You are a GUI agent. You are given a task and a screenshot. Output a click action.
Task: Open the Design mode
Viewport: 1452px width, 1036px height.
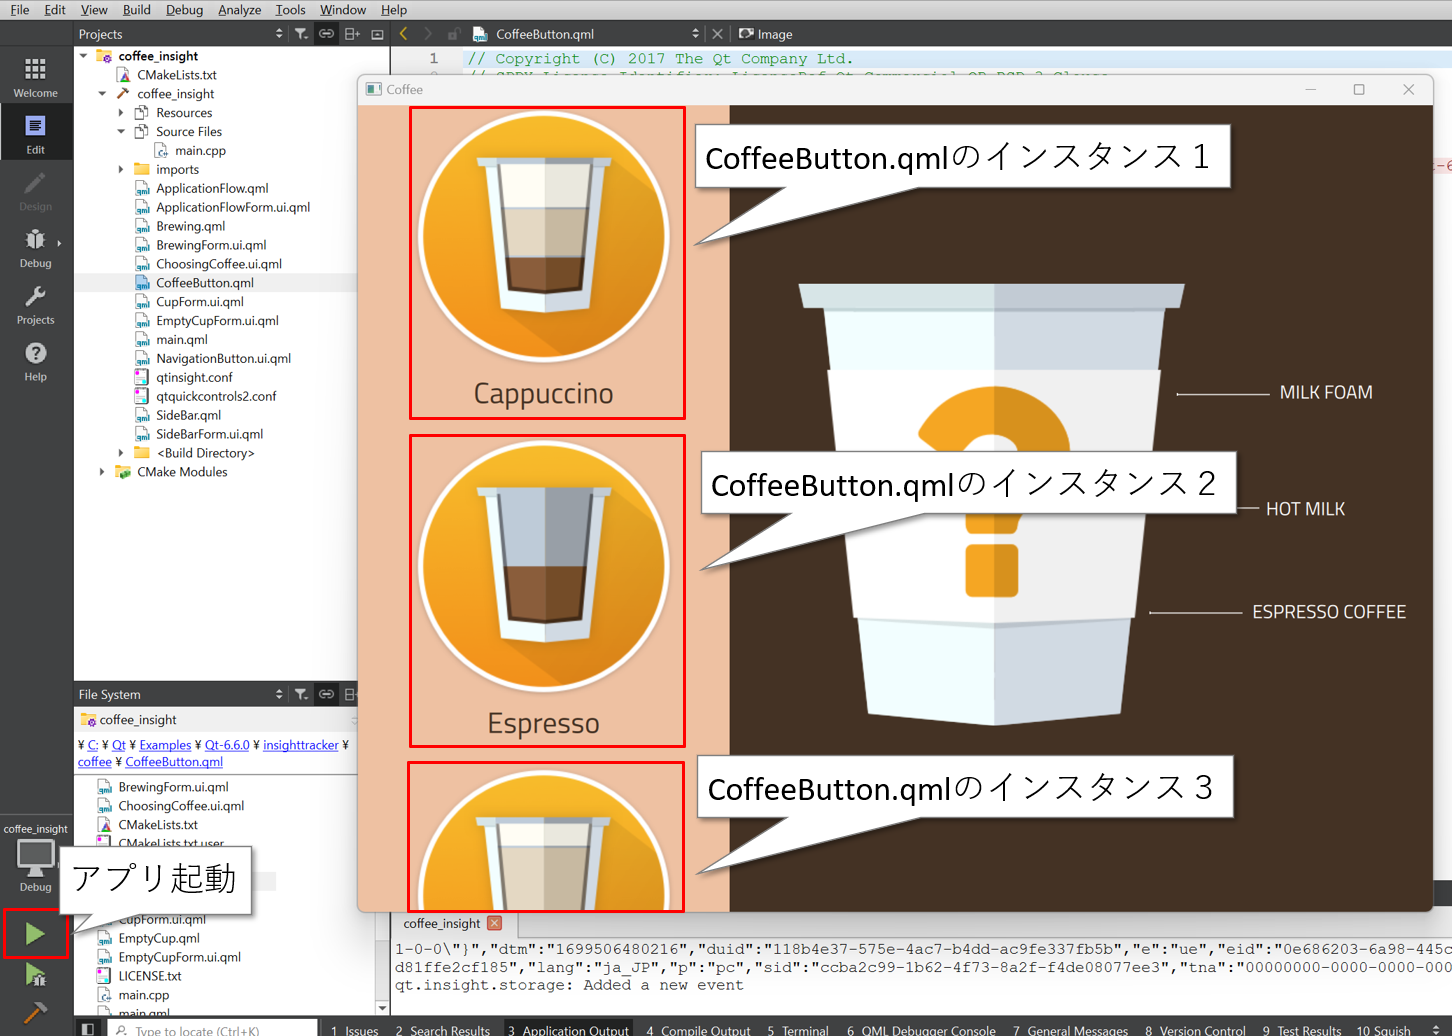pyautogui.click(x=35, y=190)
